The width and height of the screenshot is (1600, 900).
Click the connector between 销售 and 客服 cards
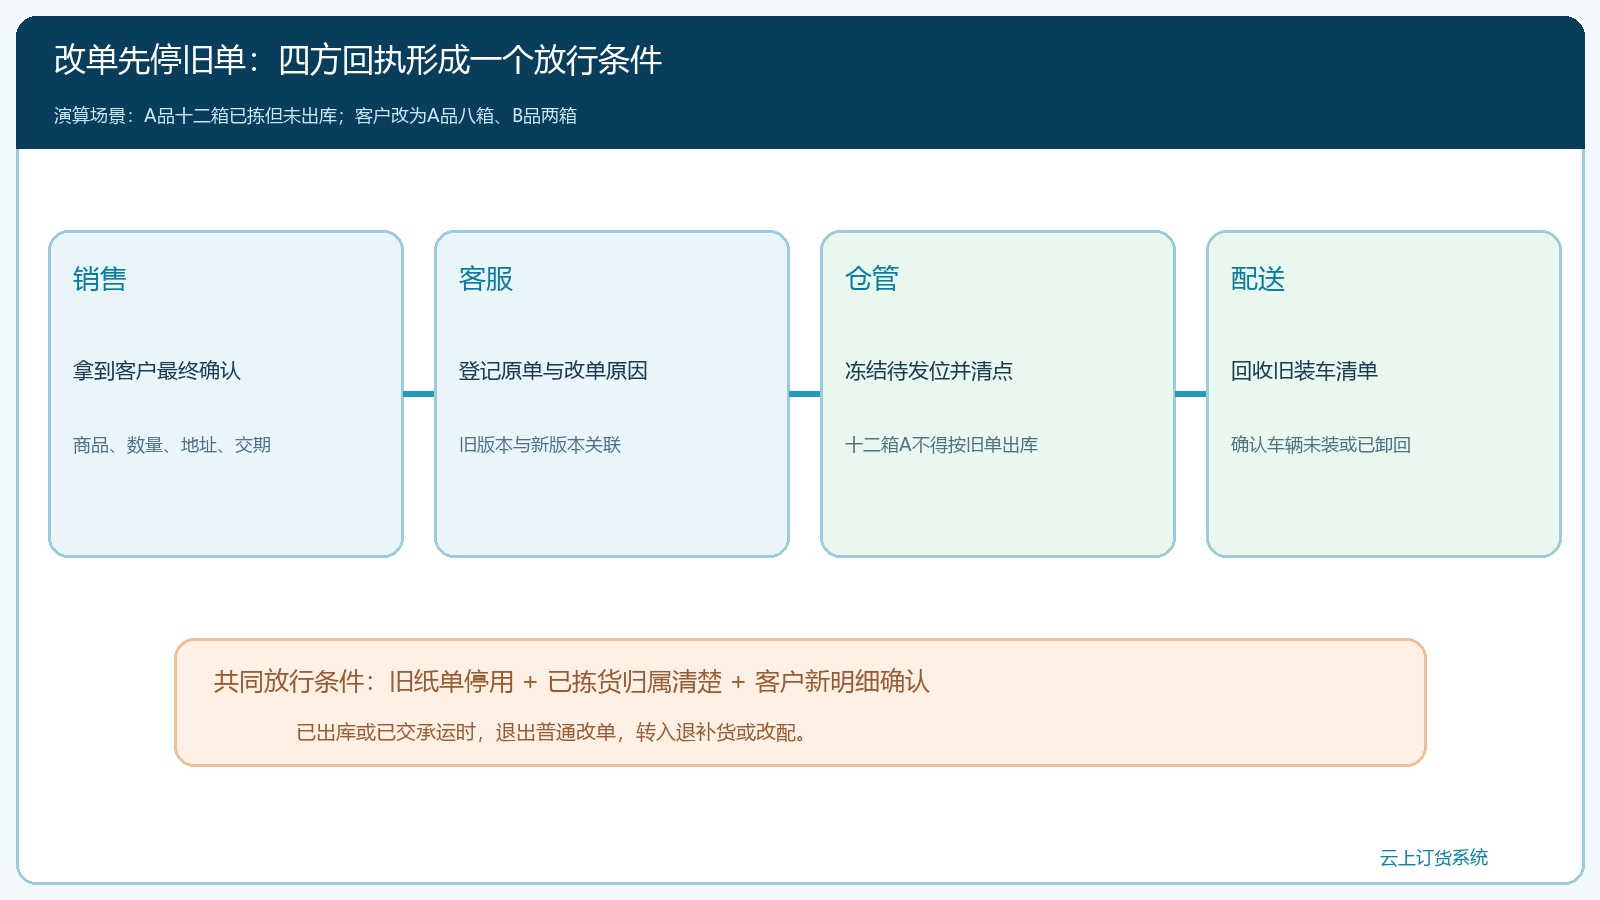[x=419, y=394]
